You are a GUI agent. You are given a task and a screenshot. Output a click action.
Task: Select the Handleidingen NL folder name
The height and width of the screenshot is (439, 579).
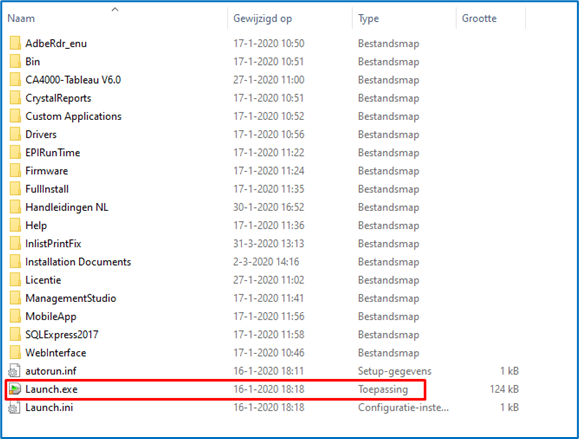pos(67,207)
